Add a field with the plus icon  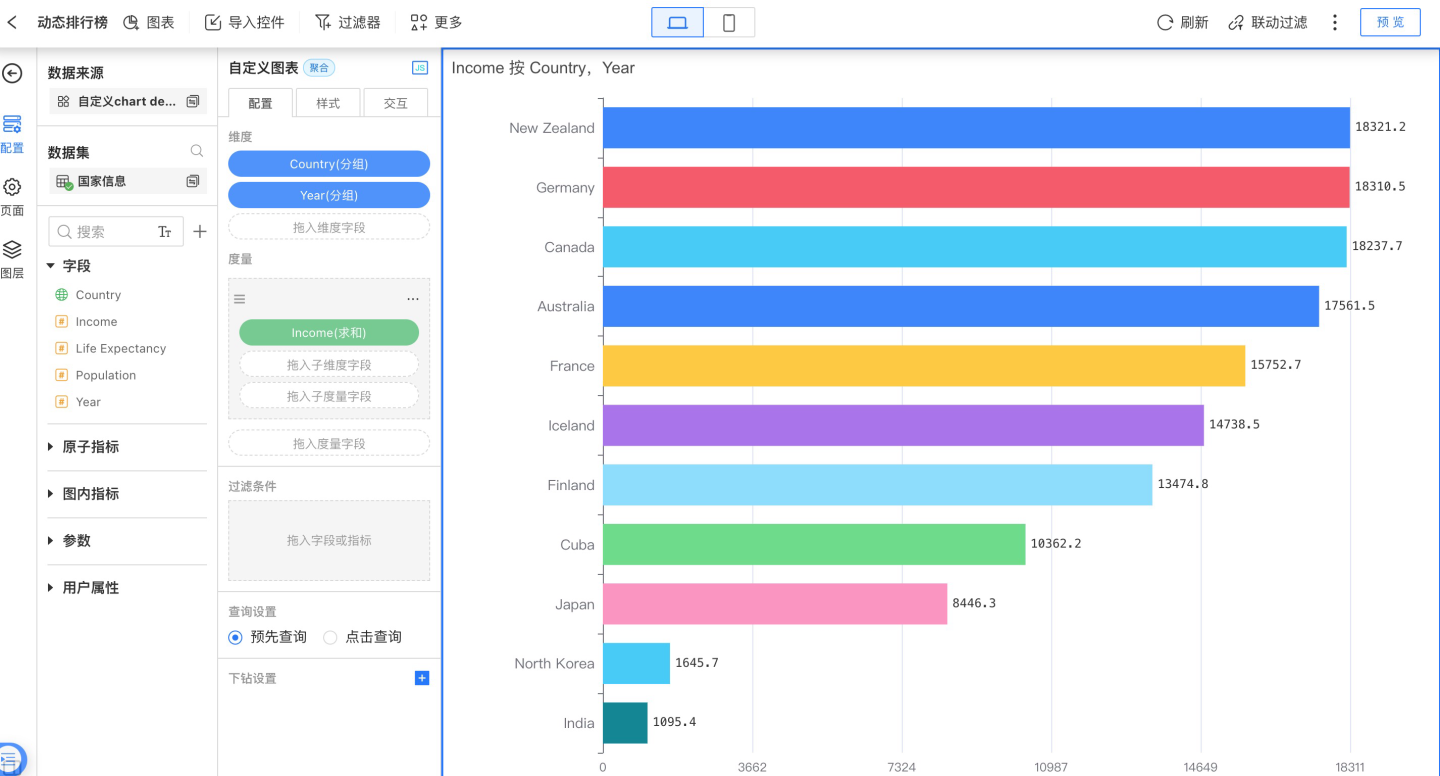pos(200,232)
